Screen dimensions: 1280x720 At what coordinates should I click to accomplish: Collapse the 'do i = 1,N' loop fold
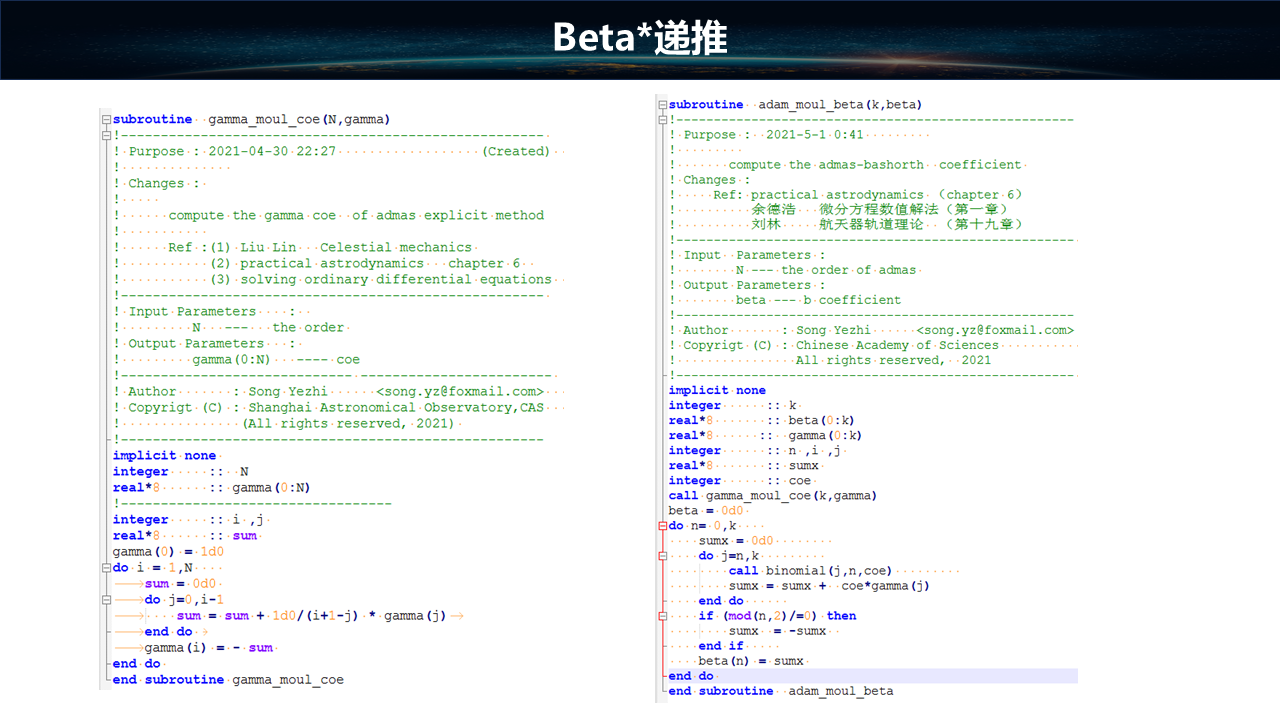point(107,568)
